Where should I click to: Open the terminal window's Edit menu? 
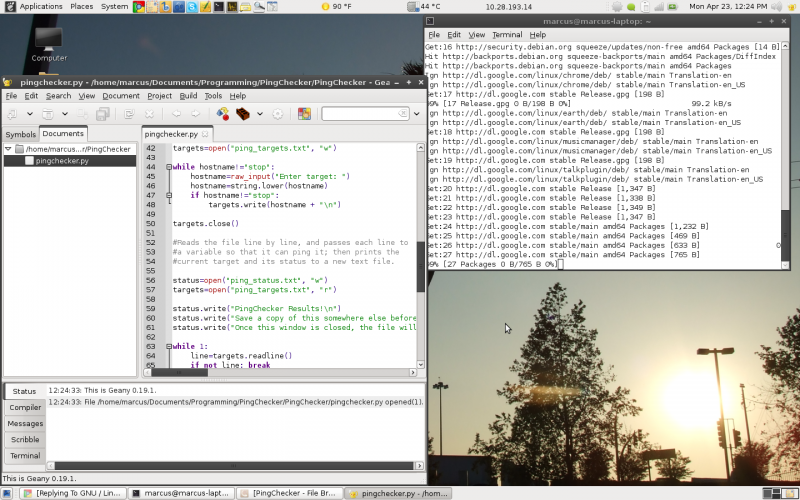[x=454, y=35]
